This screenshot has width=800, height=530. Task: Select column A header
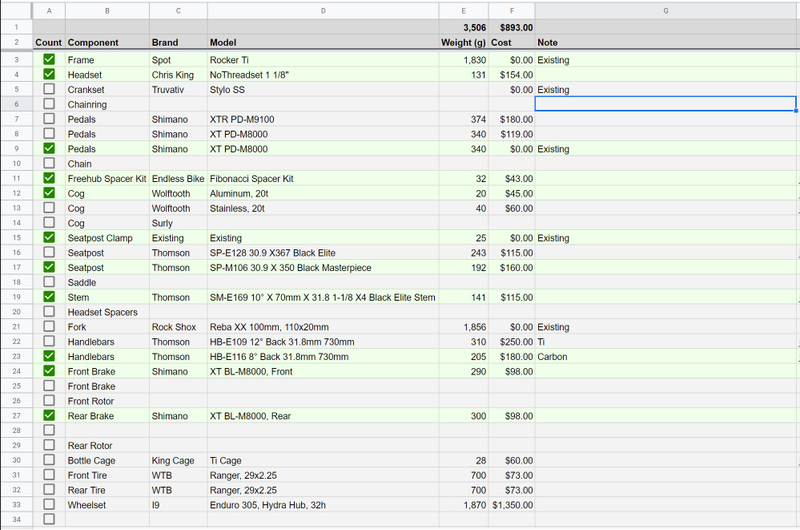[49, 11]
